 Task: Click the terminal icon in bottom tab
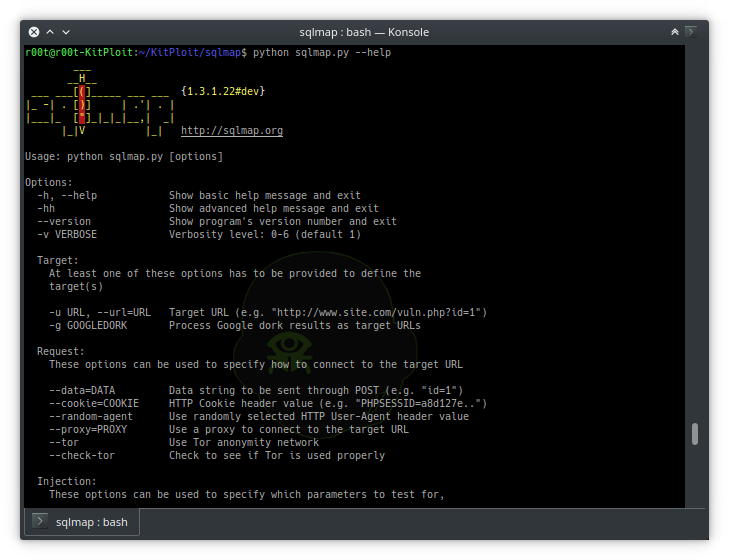(40, 521)
